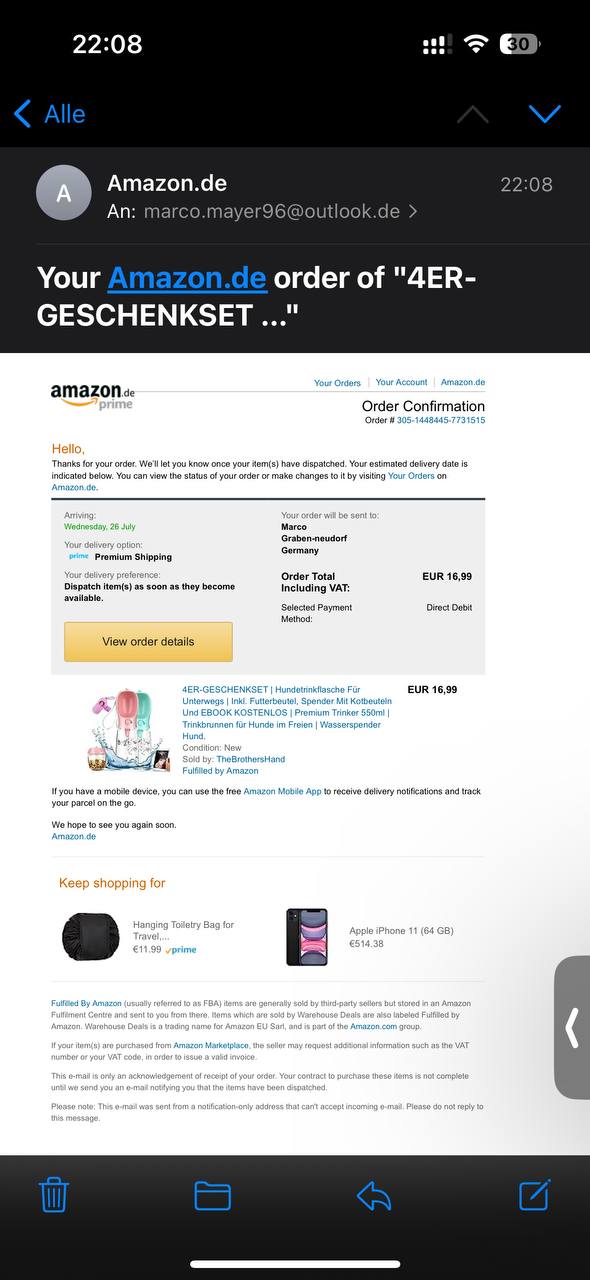
Task: Open Your Orders link in header
Action: coord(337,383)
